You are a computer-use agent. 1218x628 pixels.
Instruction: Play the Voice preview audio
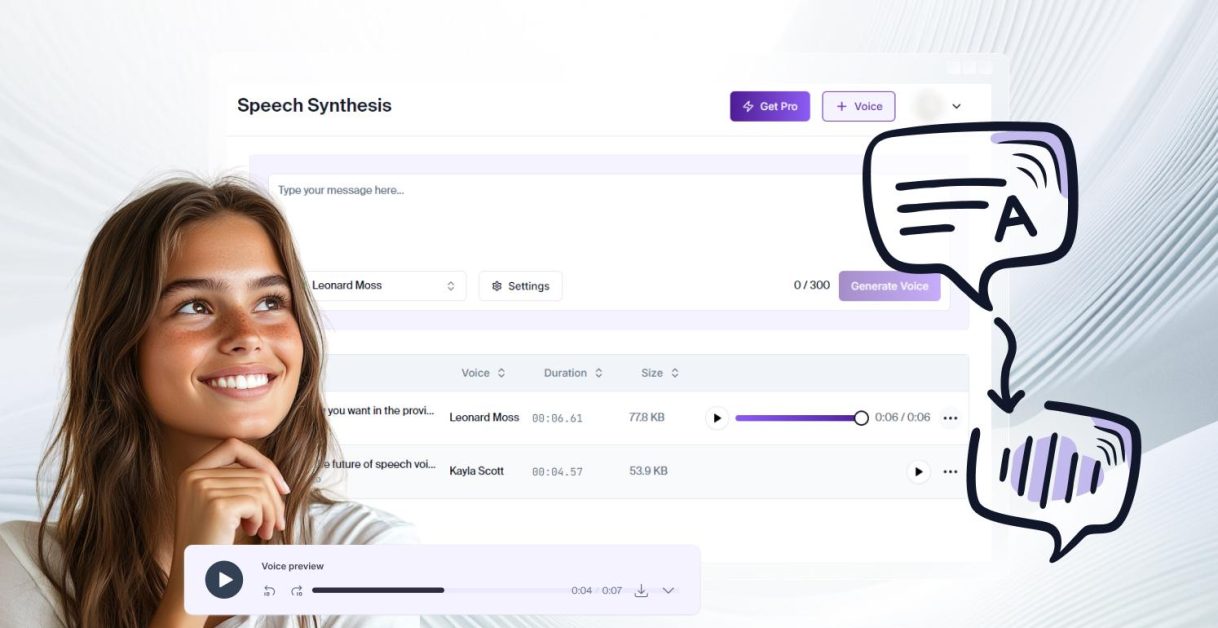coord(224,580)
